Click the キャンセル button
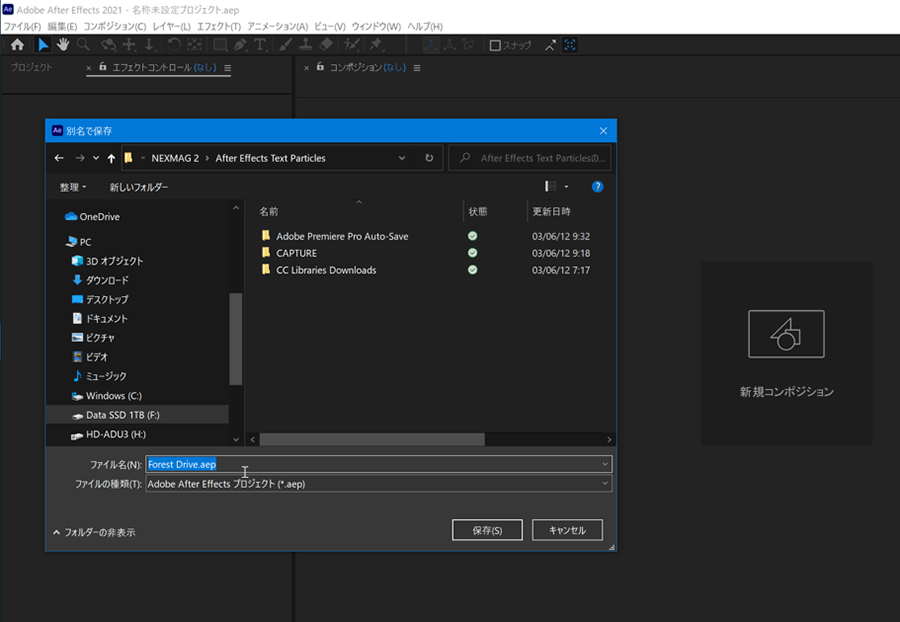Screen dimensions: 900x622 coord(567,530)
